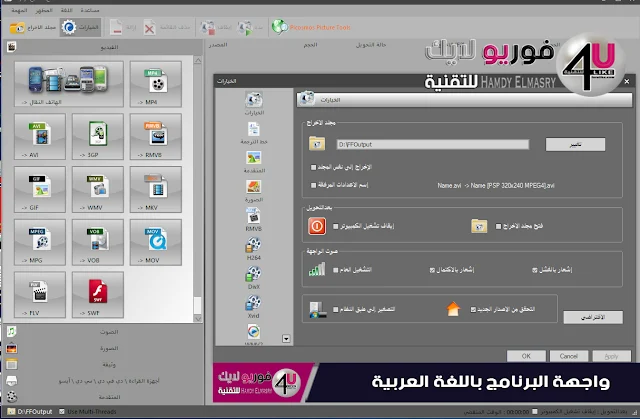Toggle التشغيل العام sound checkbox
Image resolution: width=640 pixels, height=419 pixels.
click(336, 270)
